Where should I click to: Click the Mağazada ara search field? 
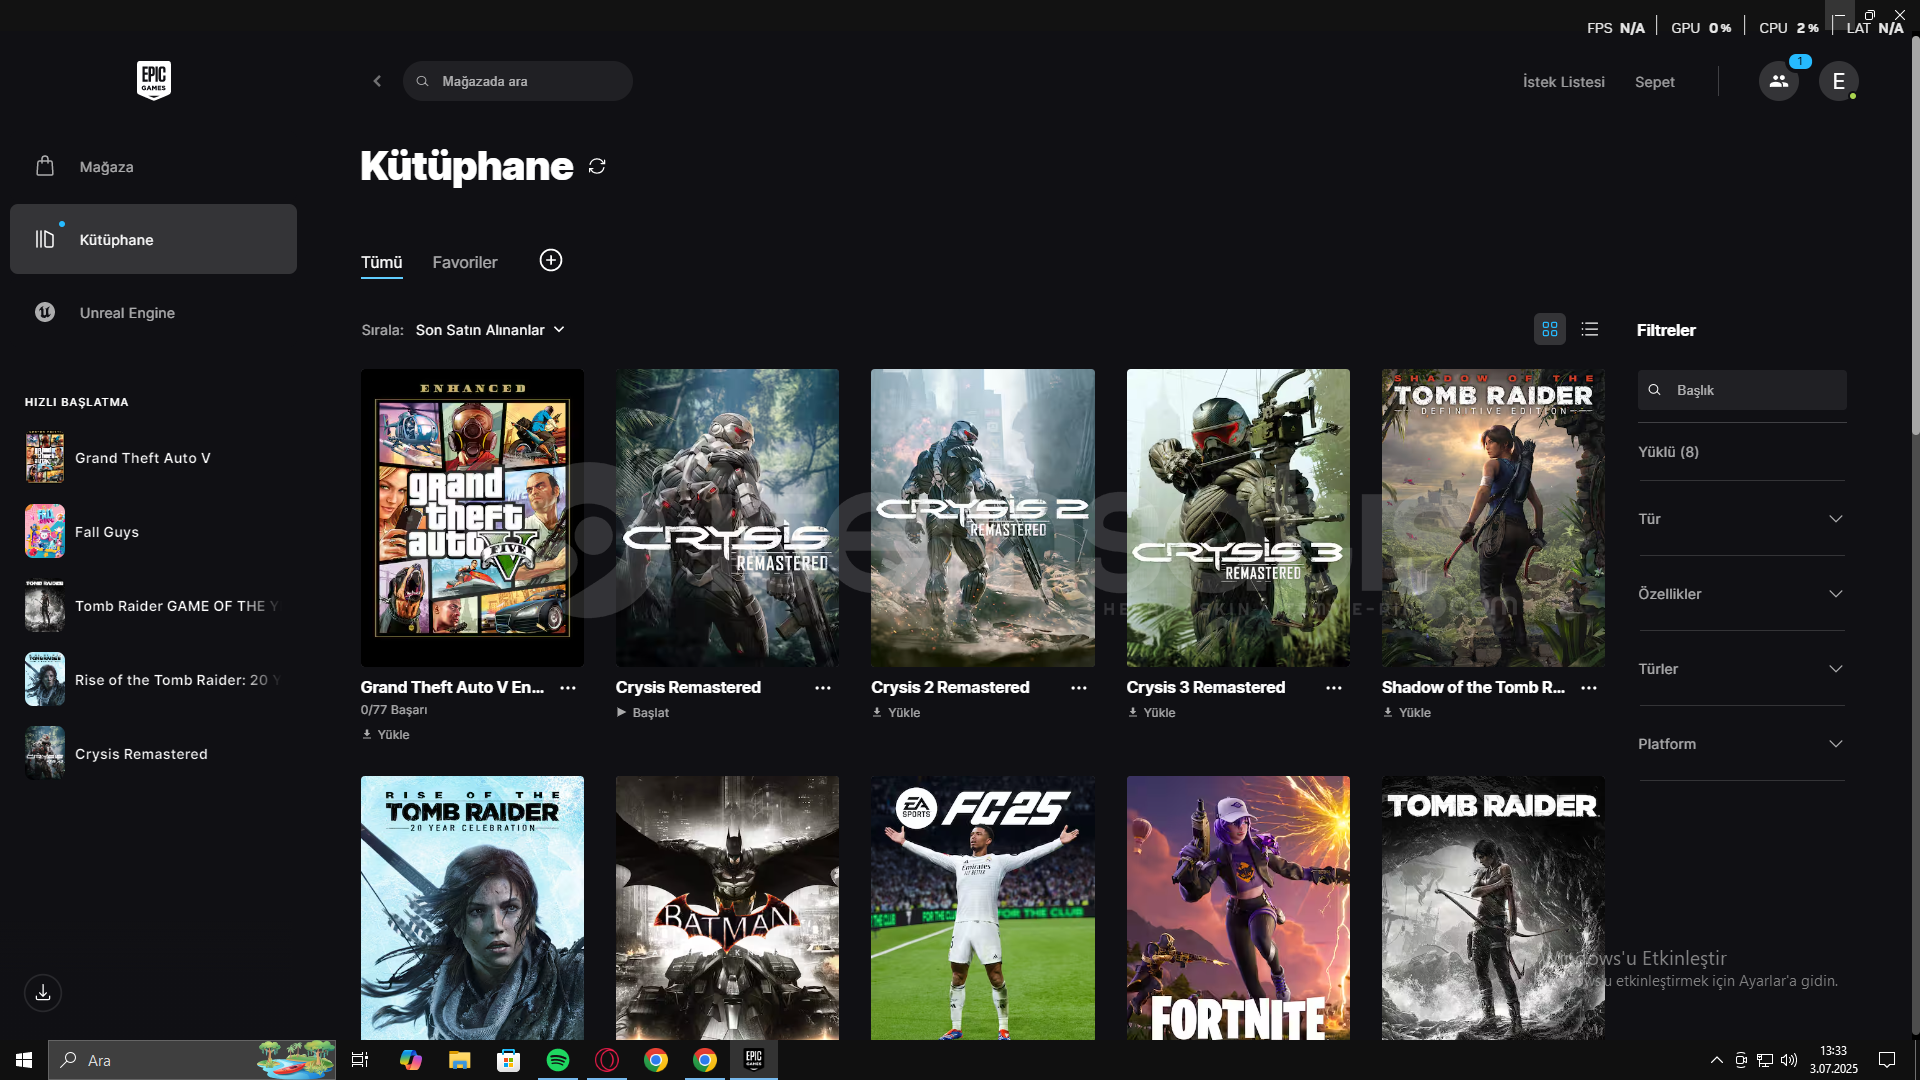(x=518, y=81)
